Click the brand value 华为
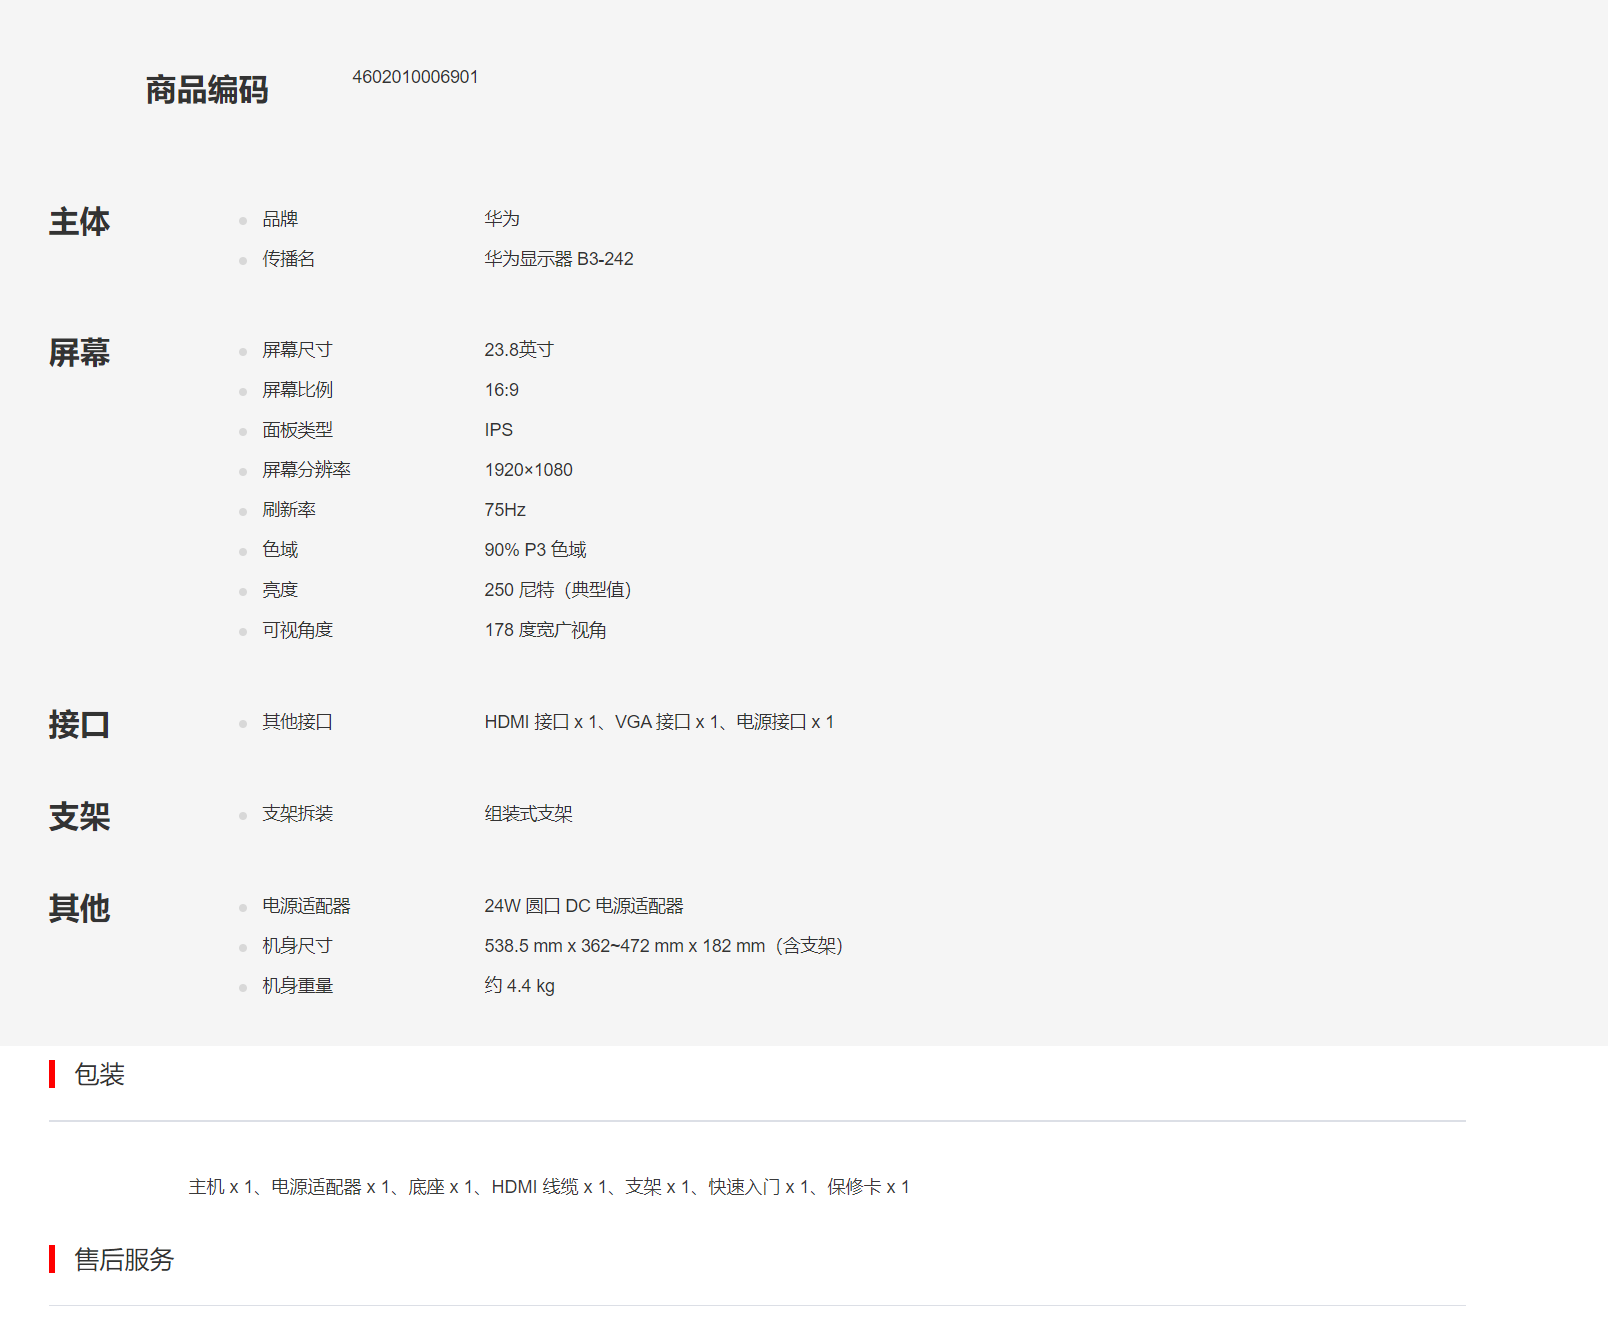1608x1331 pixels. tap(502, 219)
